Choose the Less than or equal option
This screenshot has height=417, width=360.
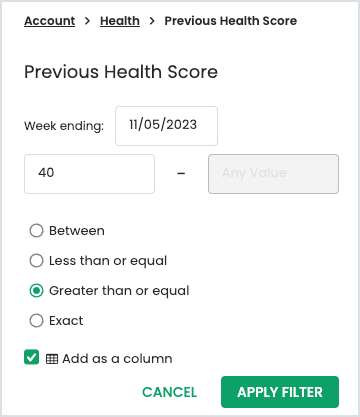click(x=36, y=260)
